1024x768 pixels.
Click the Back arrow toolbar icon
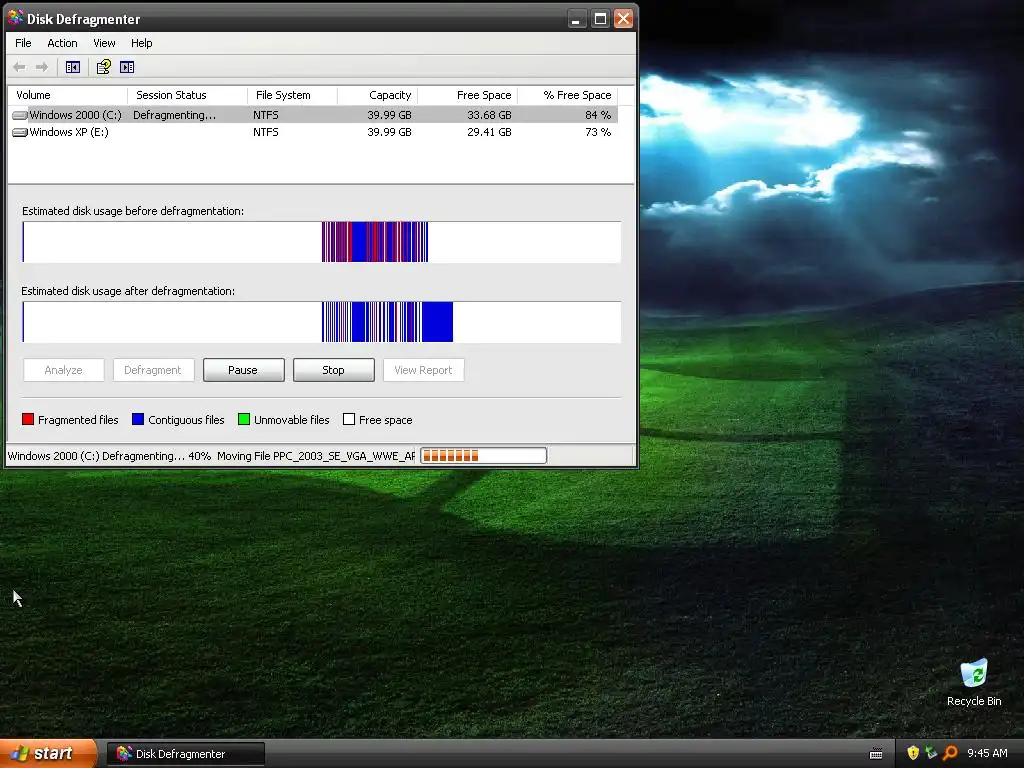coord(20,67)
